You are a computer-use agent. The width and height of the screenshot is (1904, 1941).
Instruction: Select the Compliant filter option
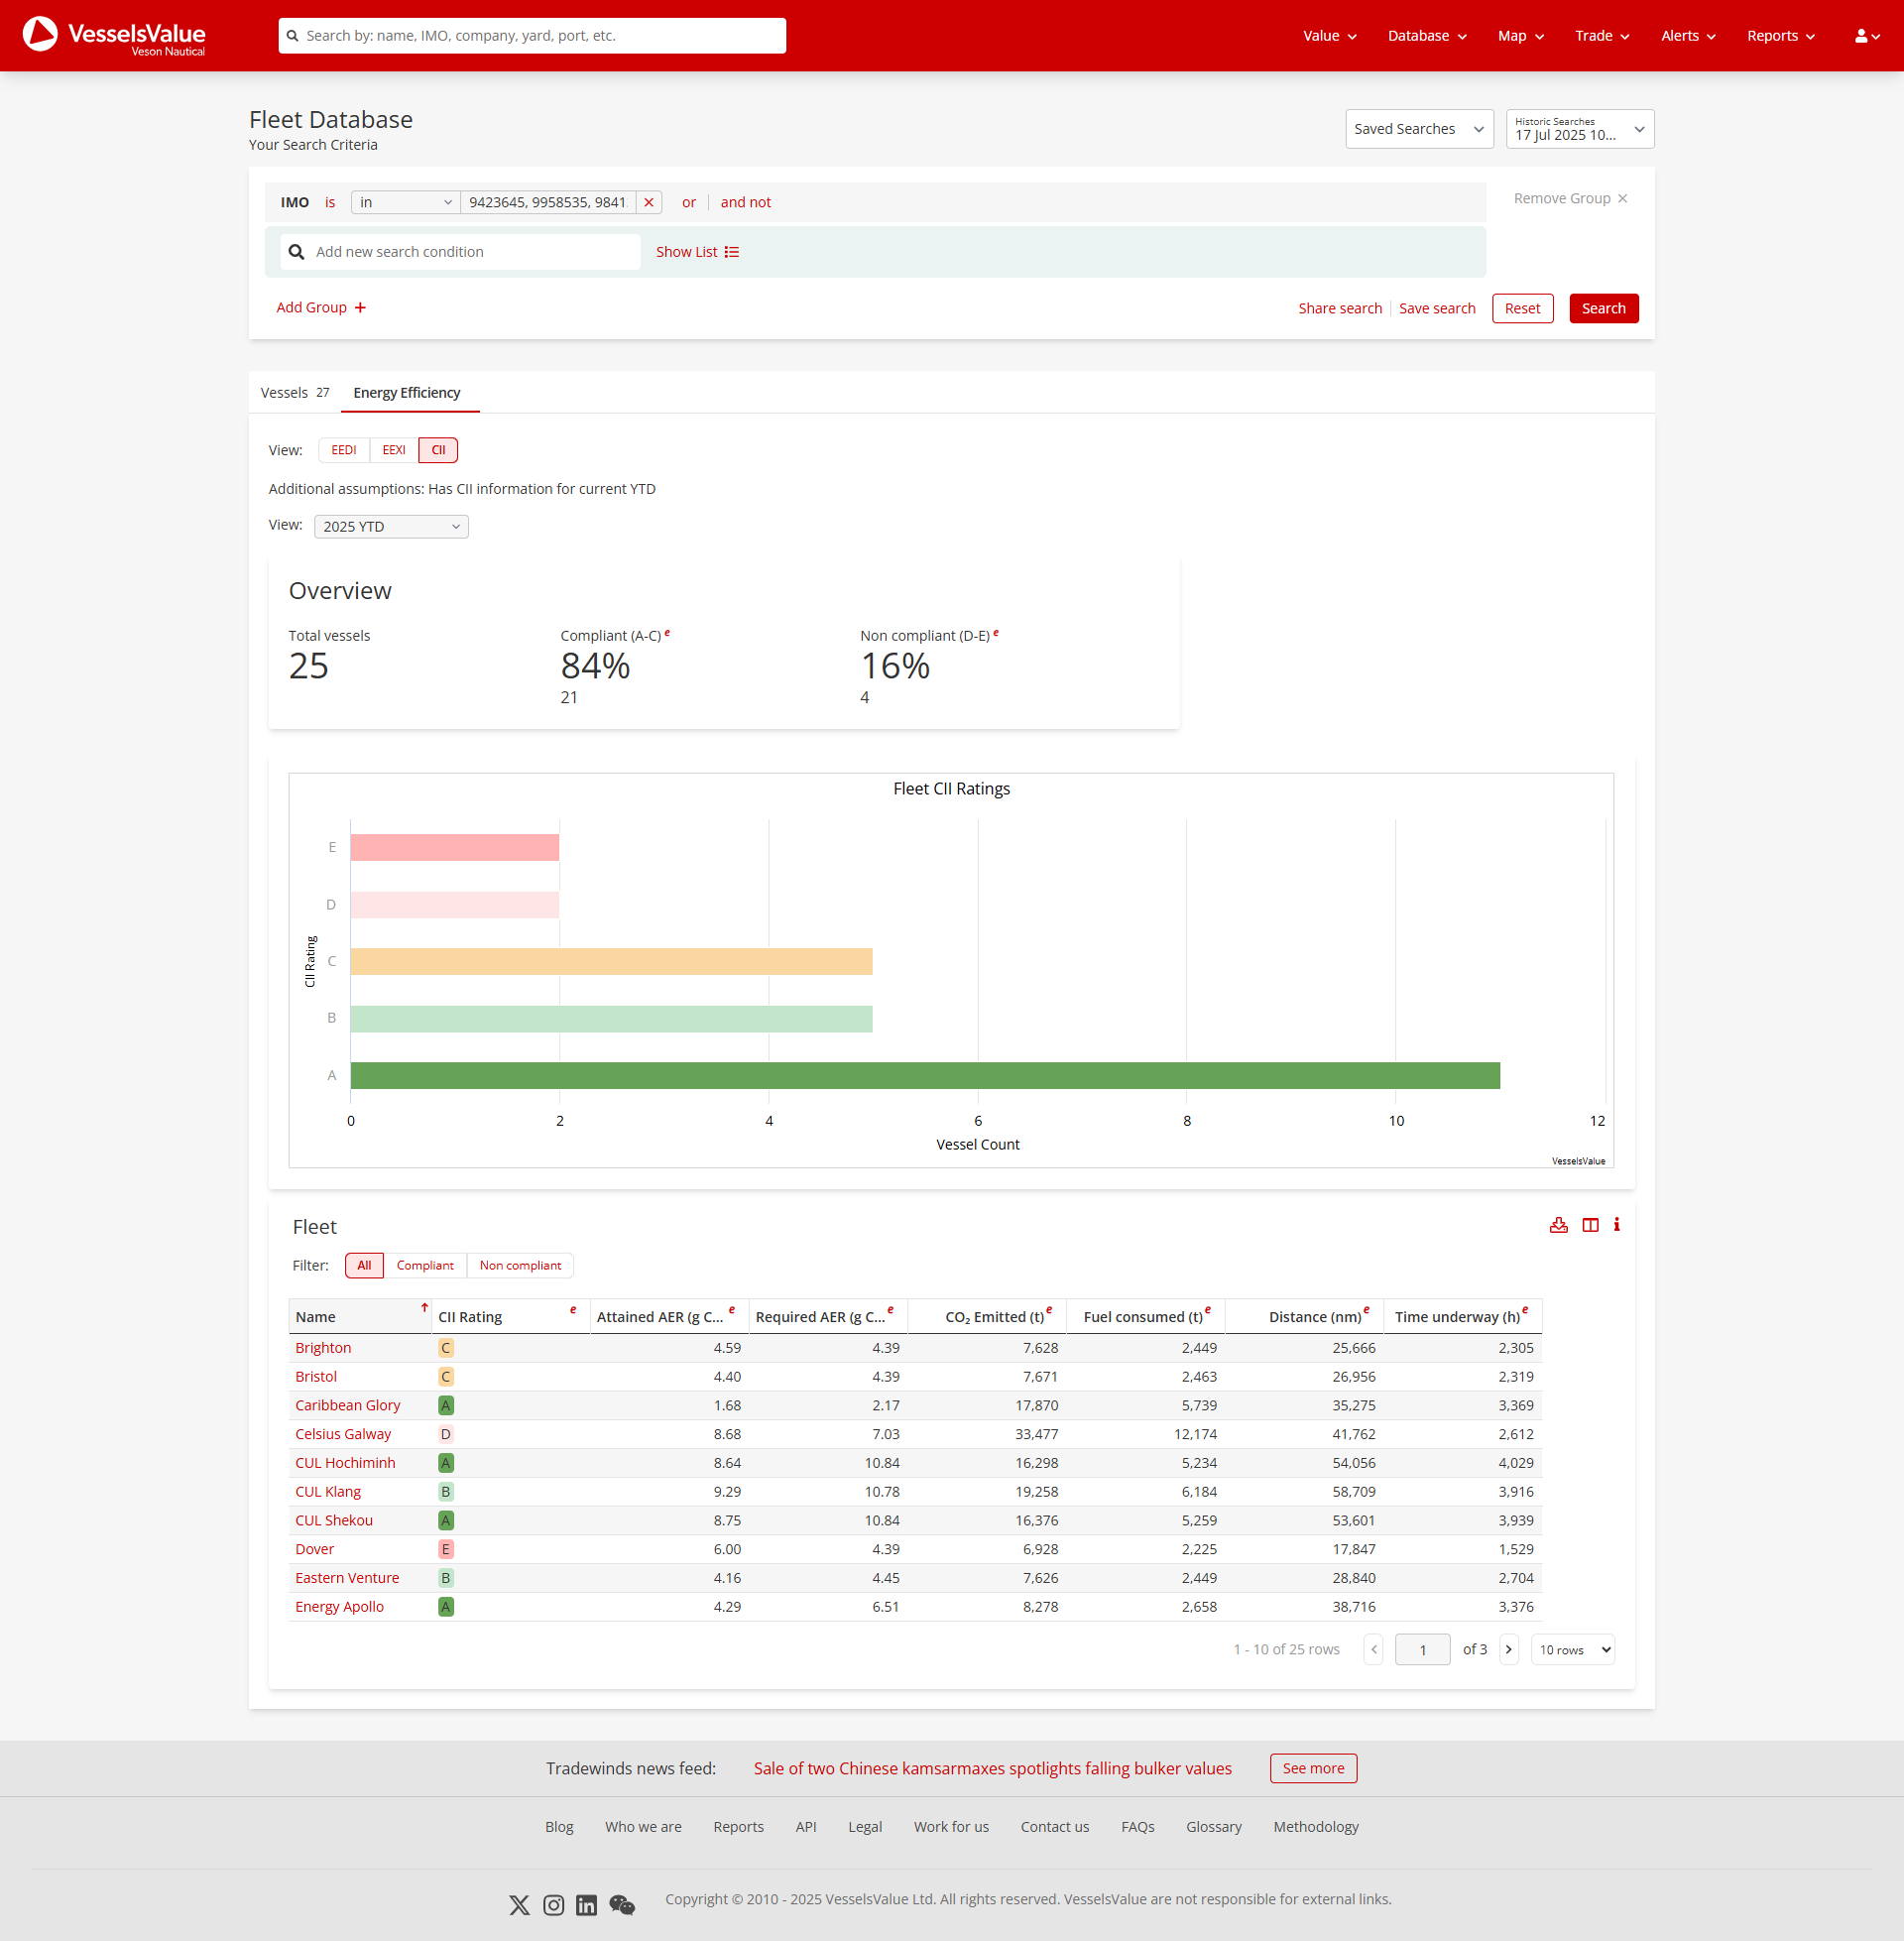point(425,1264)
